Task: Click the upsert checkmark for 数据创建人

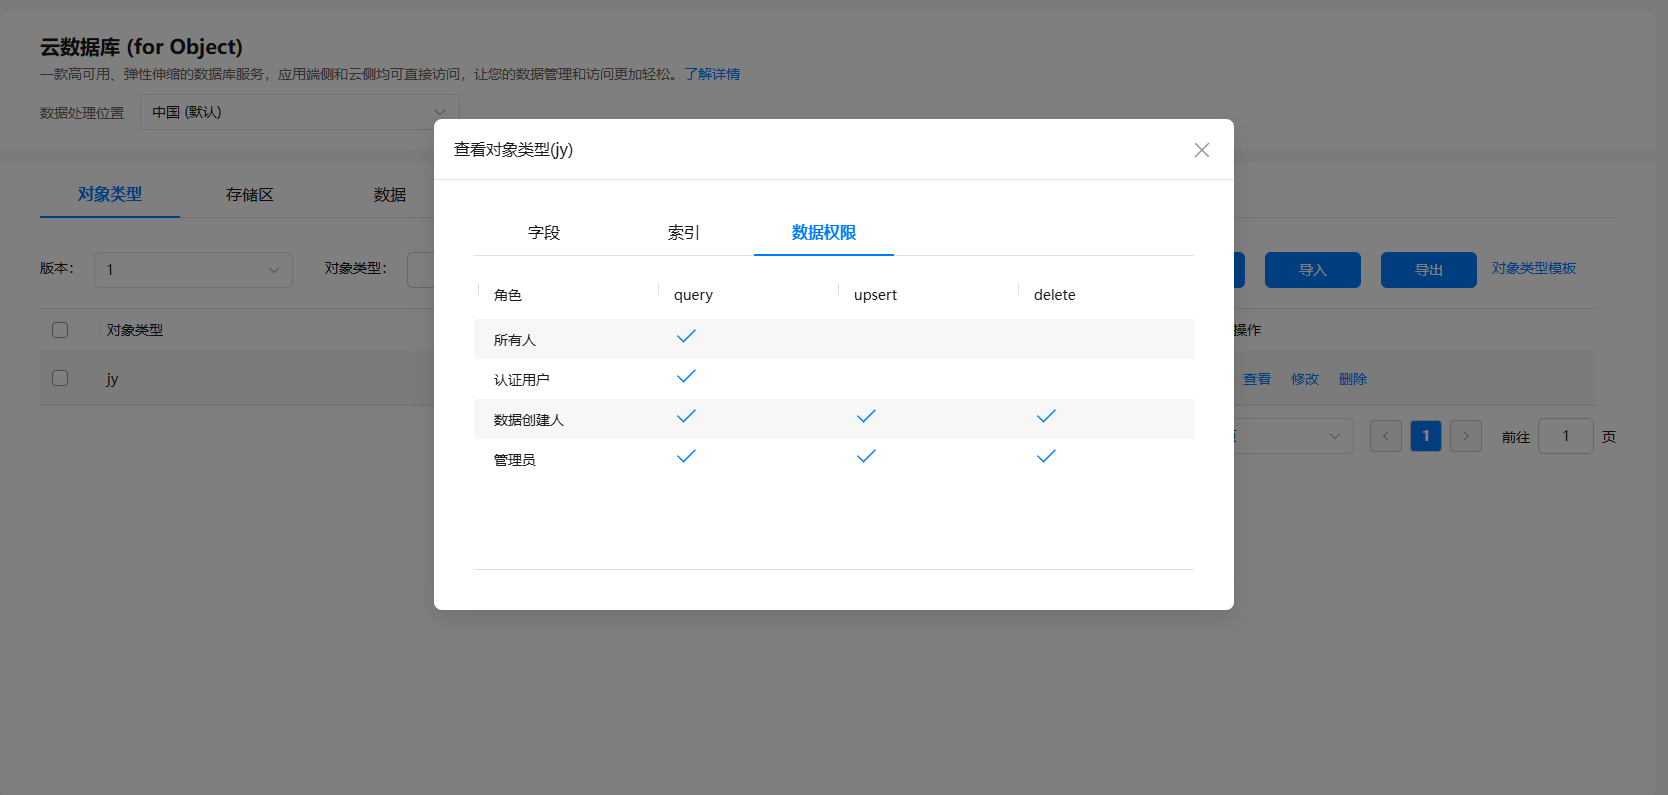Action: click(866, 417)
